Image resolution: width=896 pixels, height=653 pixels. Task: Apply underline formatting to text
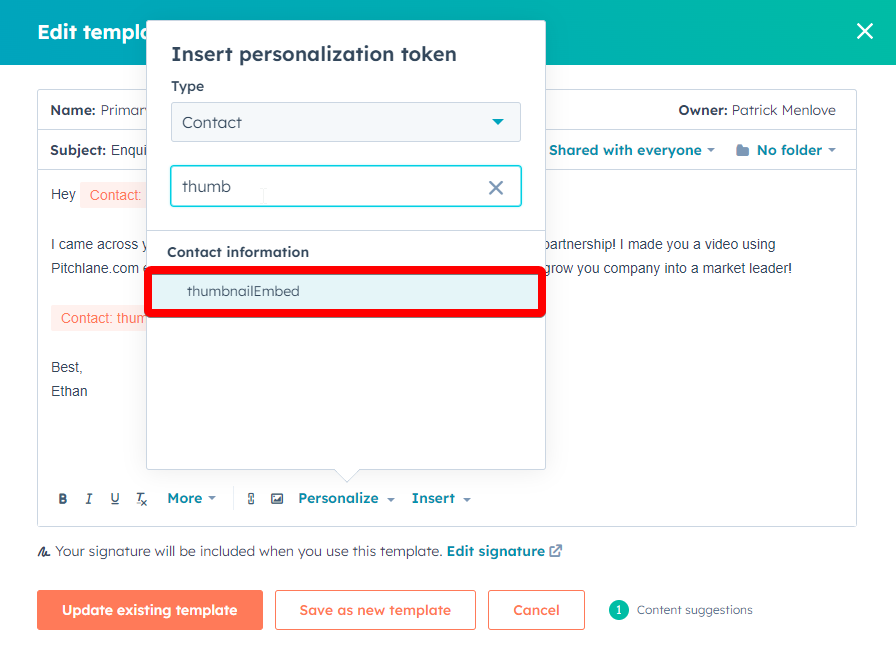[x=115, y=499]
